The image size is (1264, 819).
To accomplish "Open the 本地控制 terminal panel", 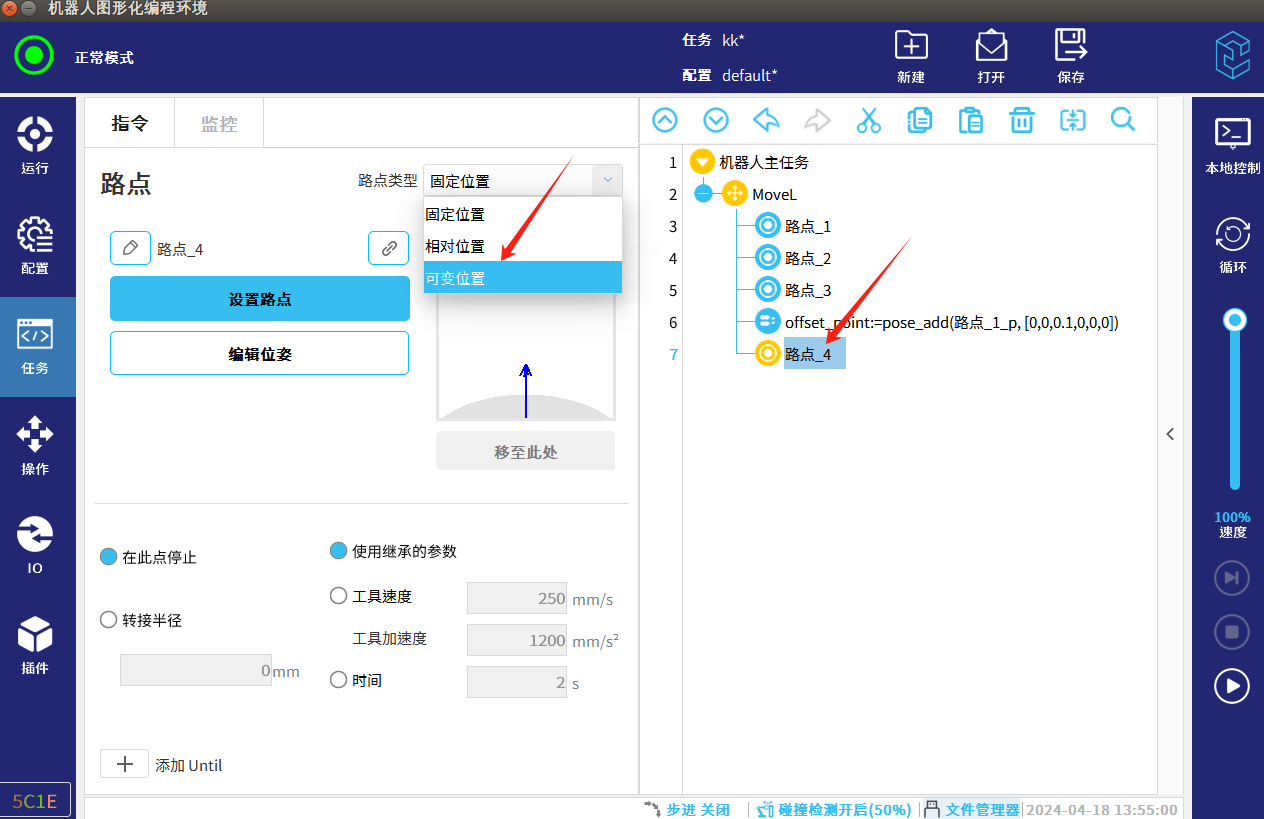I will pyautogui.click(x=1232, y=144).
